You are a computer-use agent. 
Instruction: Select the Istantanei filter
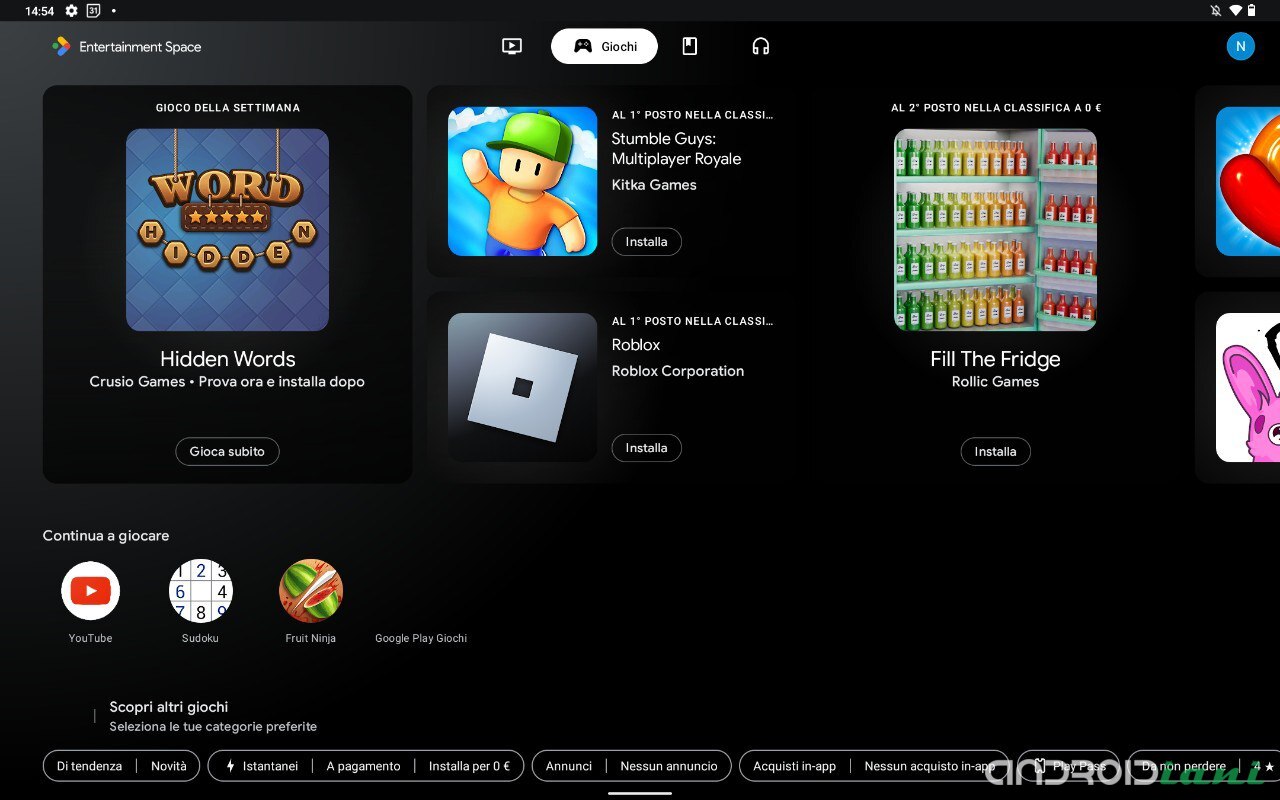coord(261,766)
